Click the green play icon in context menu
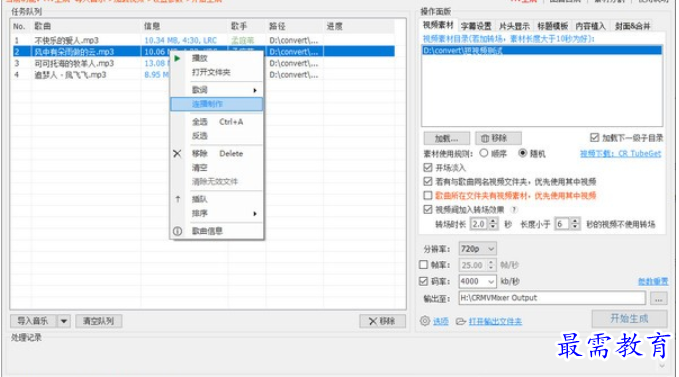679x377 pixels. 177,58
